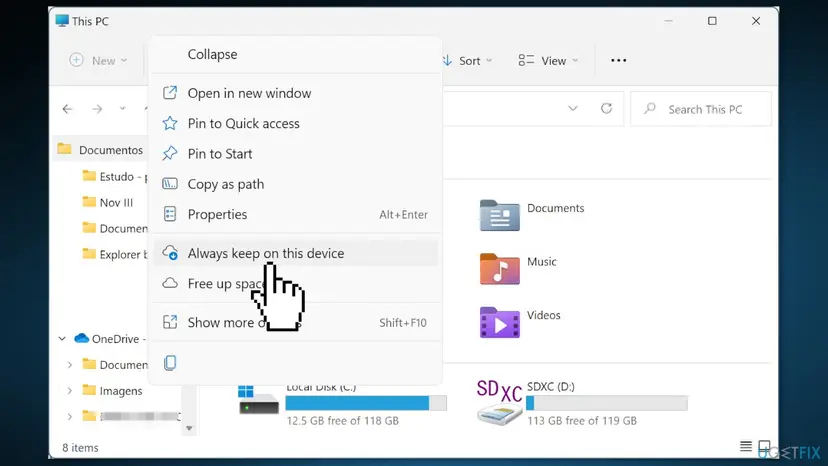
Task: Select Copy as path
Action: (295, 184)
